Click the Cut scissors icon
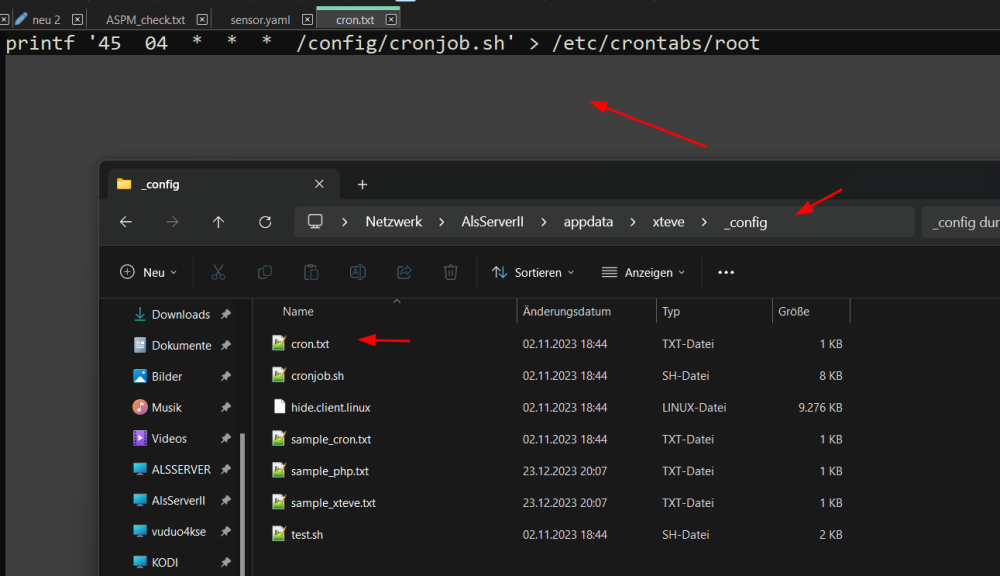The width and height of the screenshot is (1000, 576). [x=218, y=272]
